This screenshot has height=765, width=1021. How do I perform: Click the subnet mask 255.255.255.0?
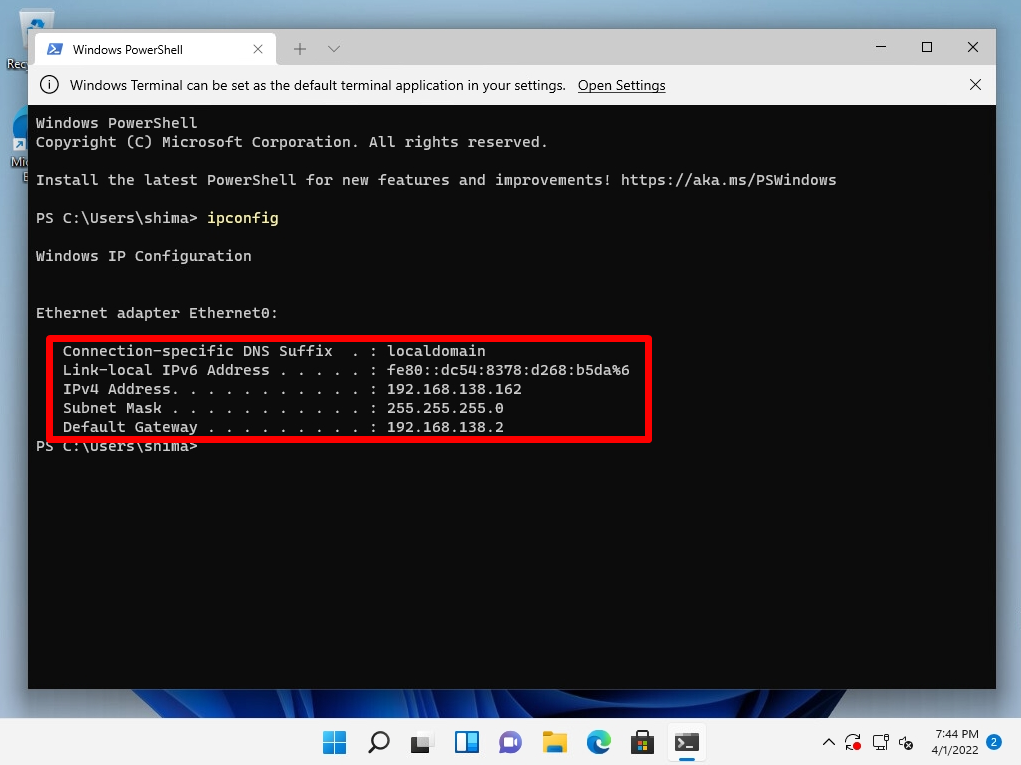(x=445, y=408)
